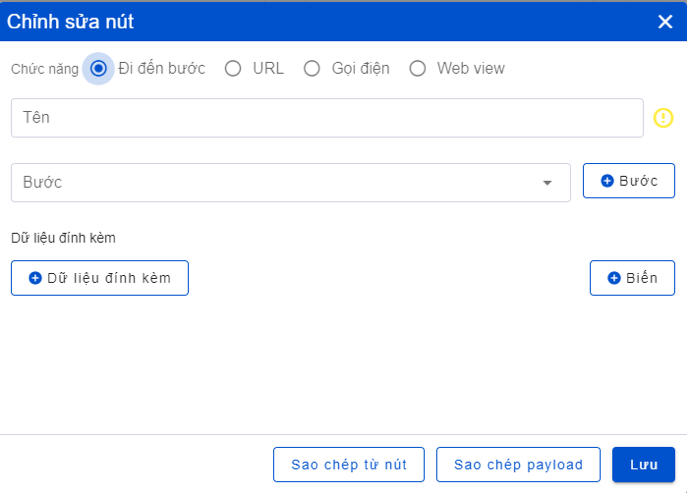Choose the Web view radio option

(x=417, y=68)
